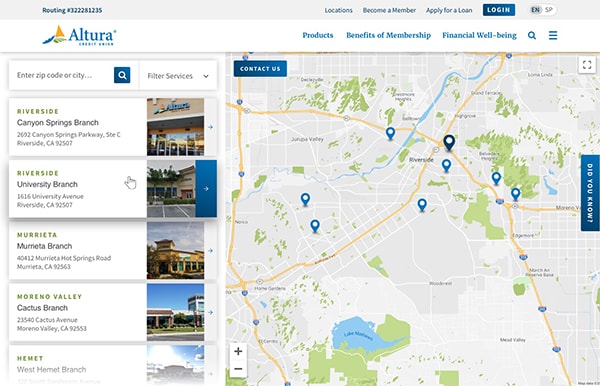Click the blue location search magnifier button
The image size is (600, 386).
click(122, 75)
